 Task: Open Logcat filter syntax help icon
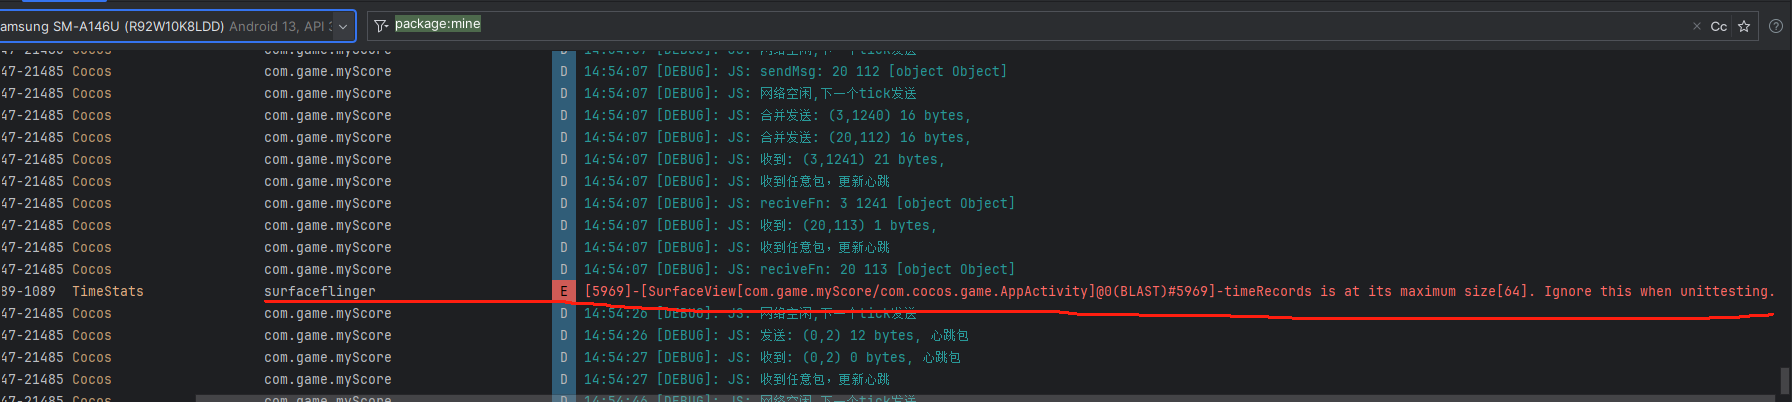[1776, 26]
